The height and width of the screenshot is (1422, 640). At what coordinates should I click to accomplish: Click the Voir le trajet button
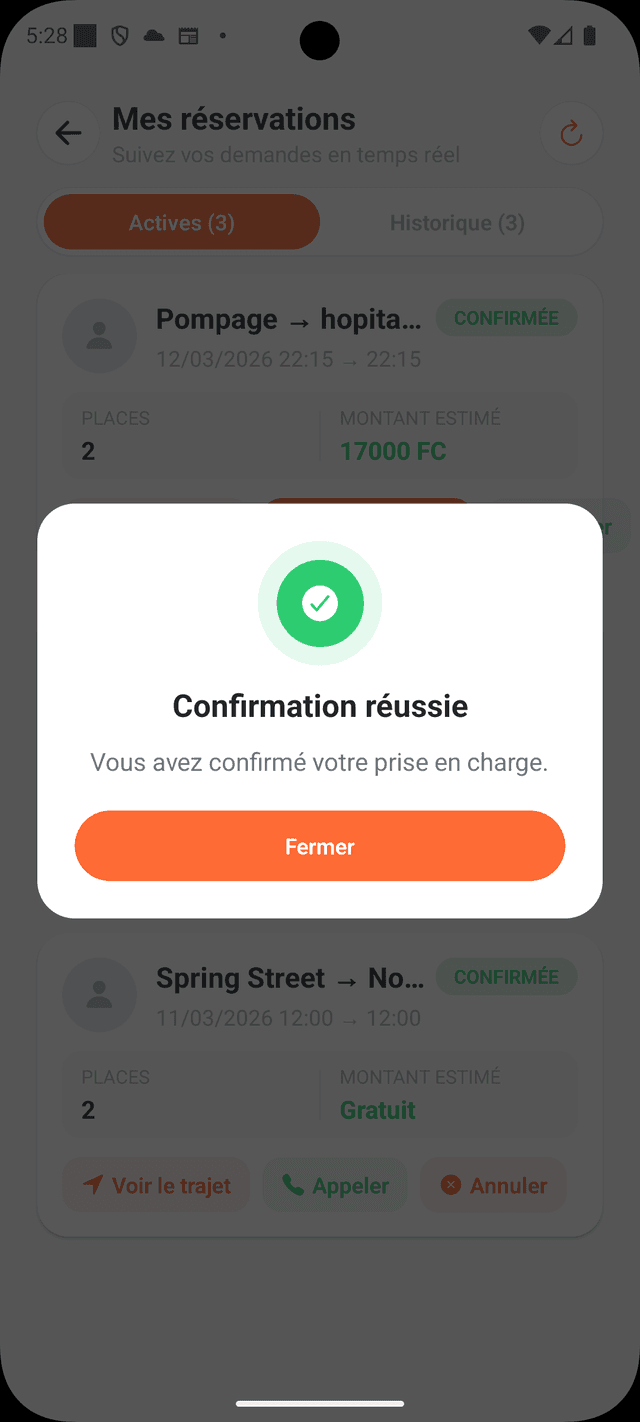156,1185
